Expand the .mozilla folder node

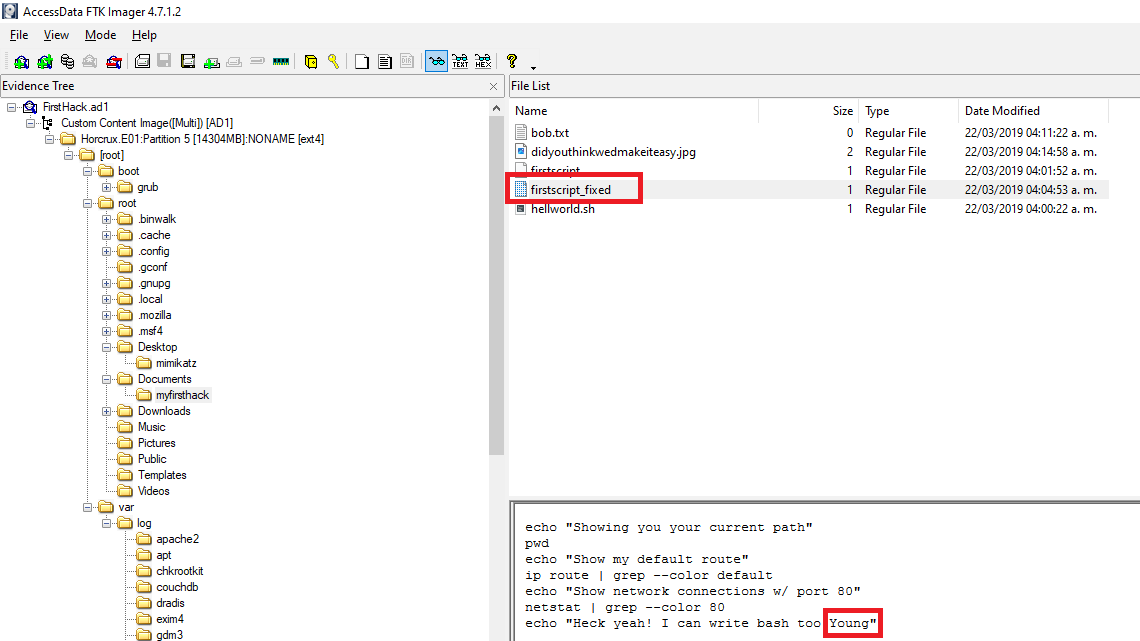point(107,315)
